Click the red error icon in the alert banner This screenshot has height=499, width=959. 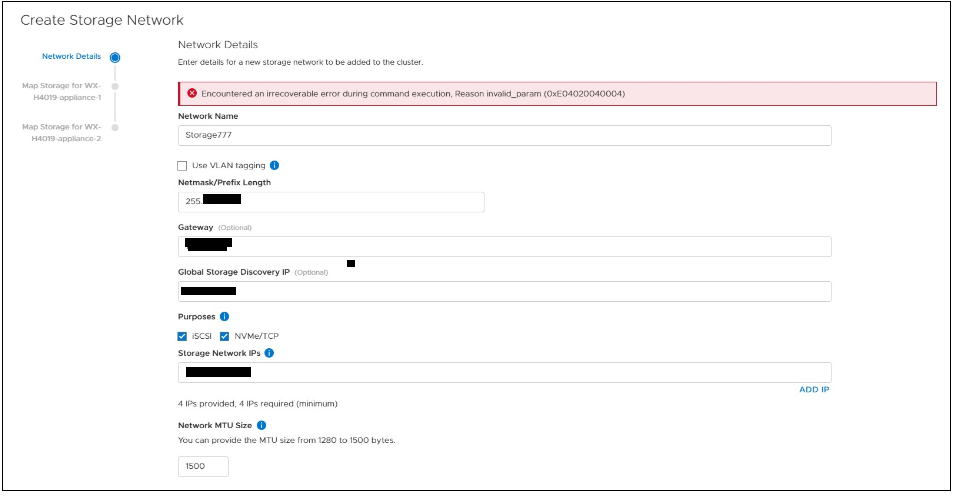click(x=192, y=93)
